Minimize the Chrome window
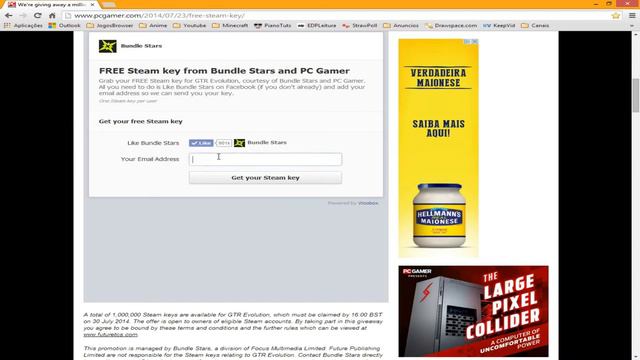Image resolution: width=640 pixels, height=360 pixels. (596, 4)
